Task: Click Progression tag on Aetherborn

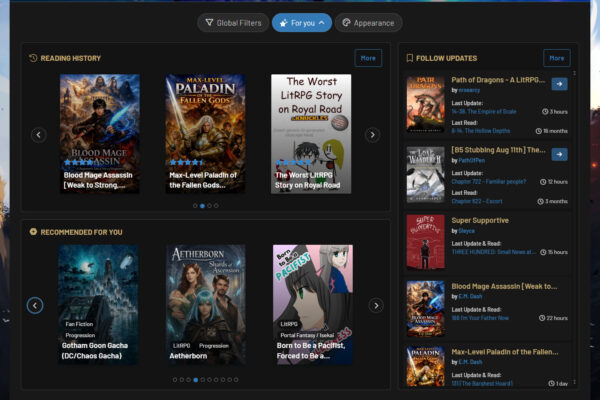Action: tap(214, 346)
